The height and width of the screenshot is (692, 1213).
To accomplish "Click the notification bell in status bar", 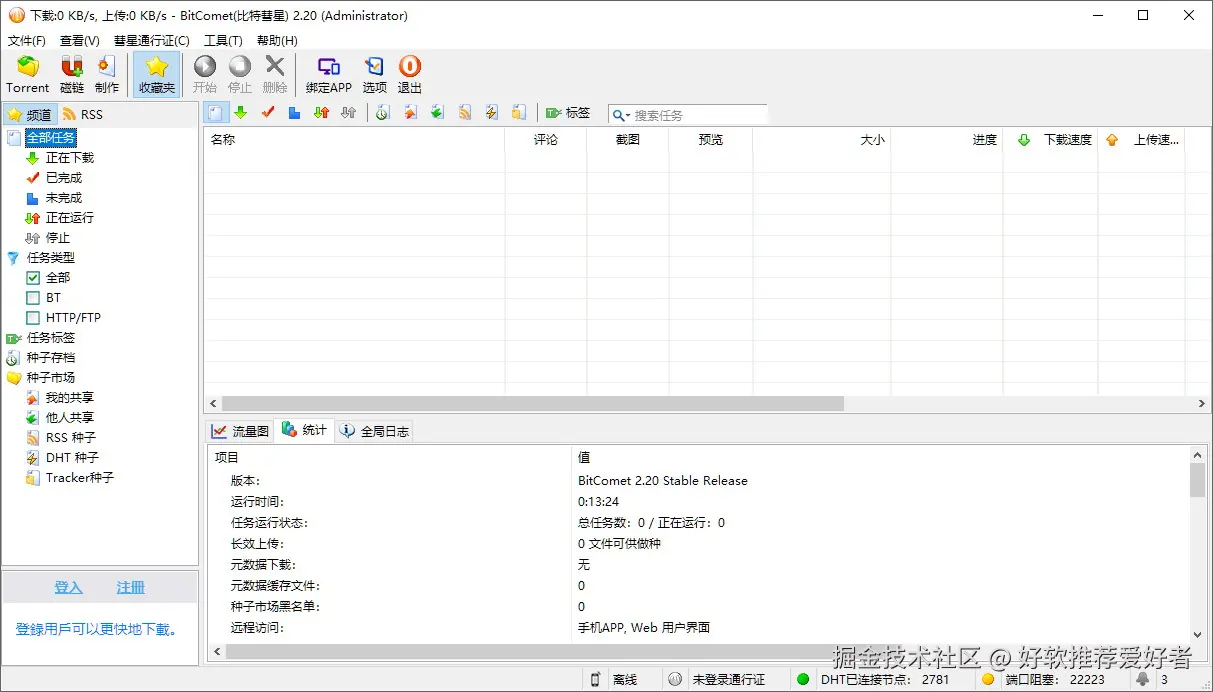I will click(1142, 680).
